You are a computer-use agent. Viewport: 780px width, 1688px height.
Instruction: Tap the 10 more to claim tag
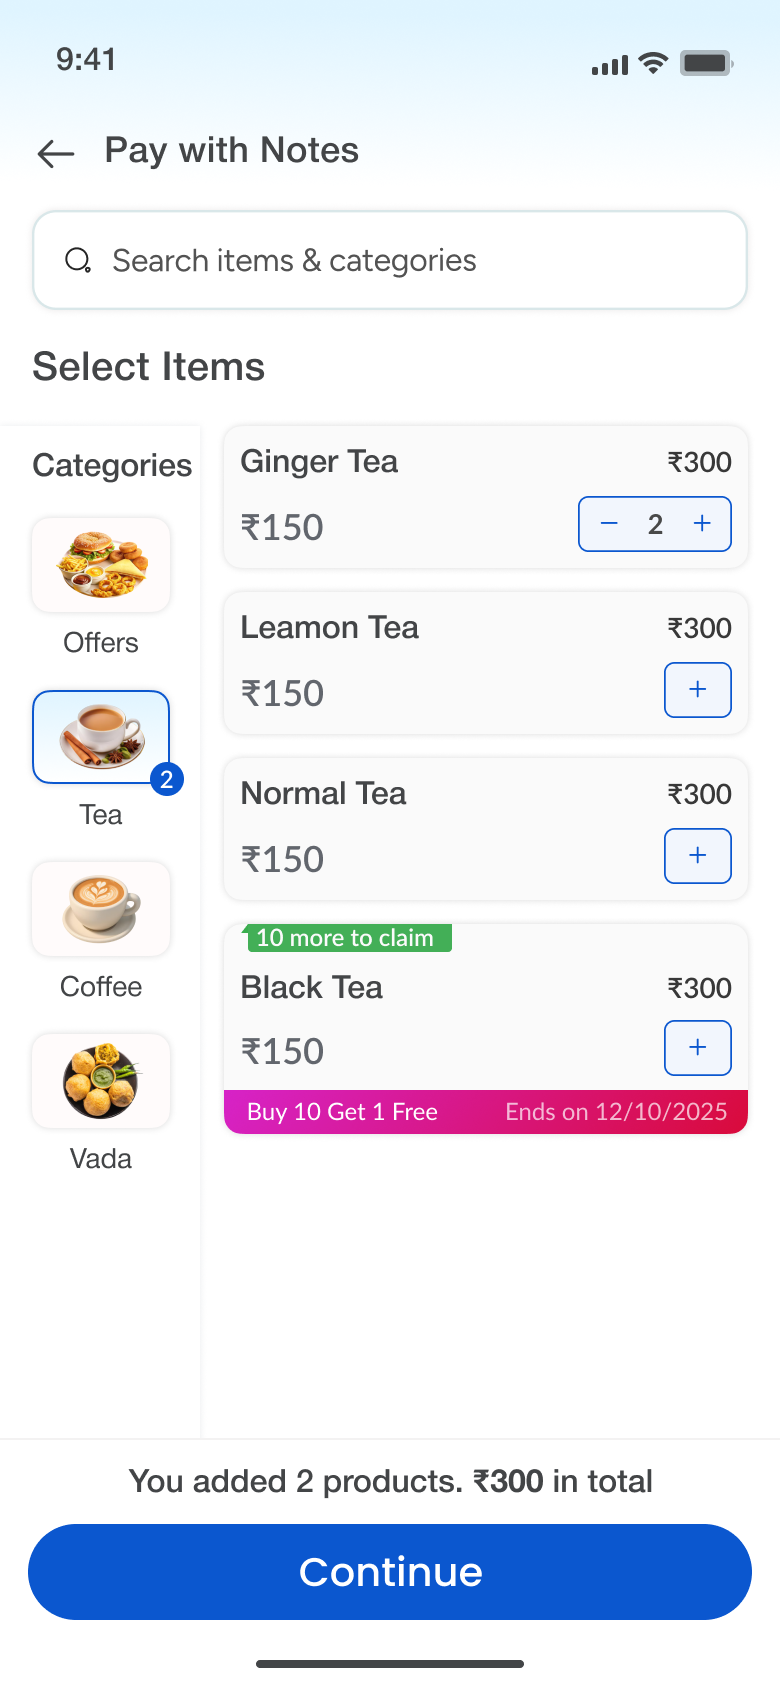346,938
